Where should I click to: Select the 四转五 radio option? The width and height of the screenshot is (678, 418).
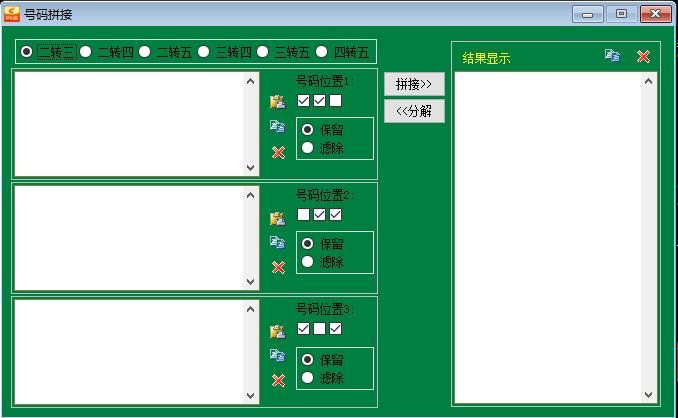click(342, 52)
